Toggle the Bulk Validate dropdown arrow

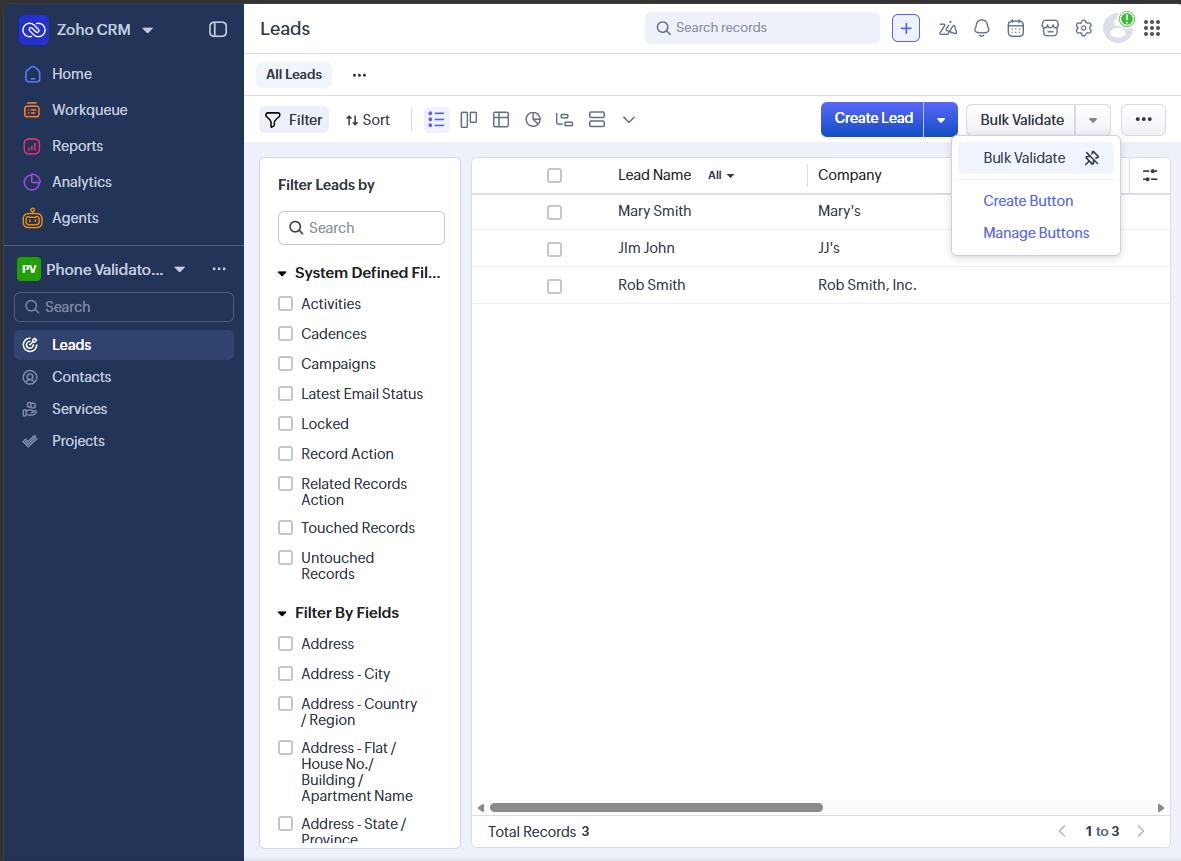(x=1093, y=120)
